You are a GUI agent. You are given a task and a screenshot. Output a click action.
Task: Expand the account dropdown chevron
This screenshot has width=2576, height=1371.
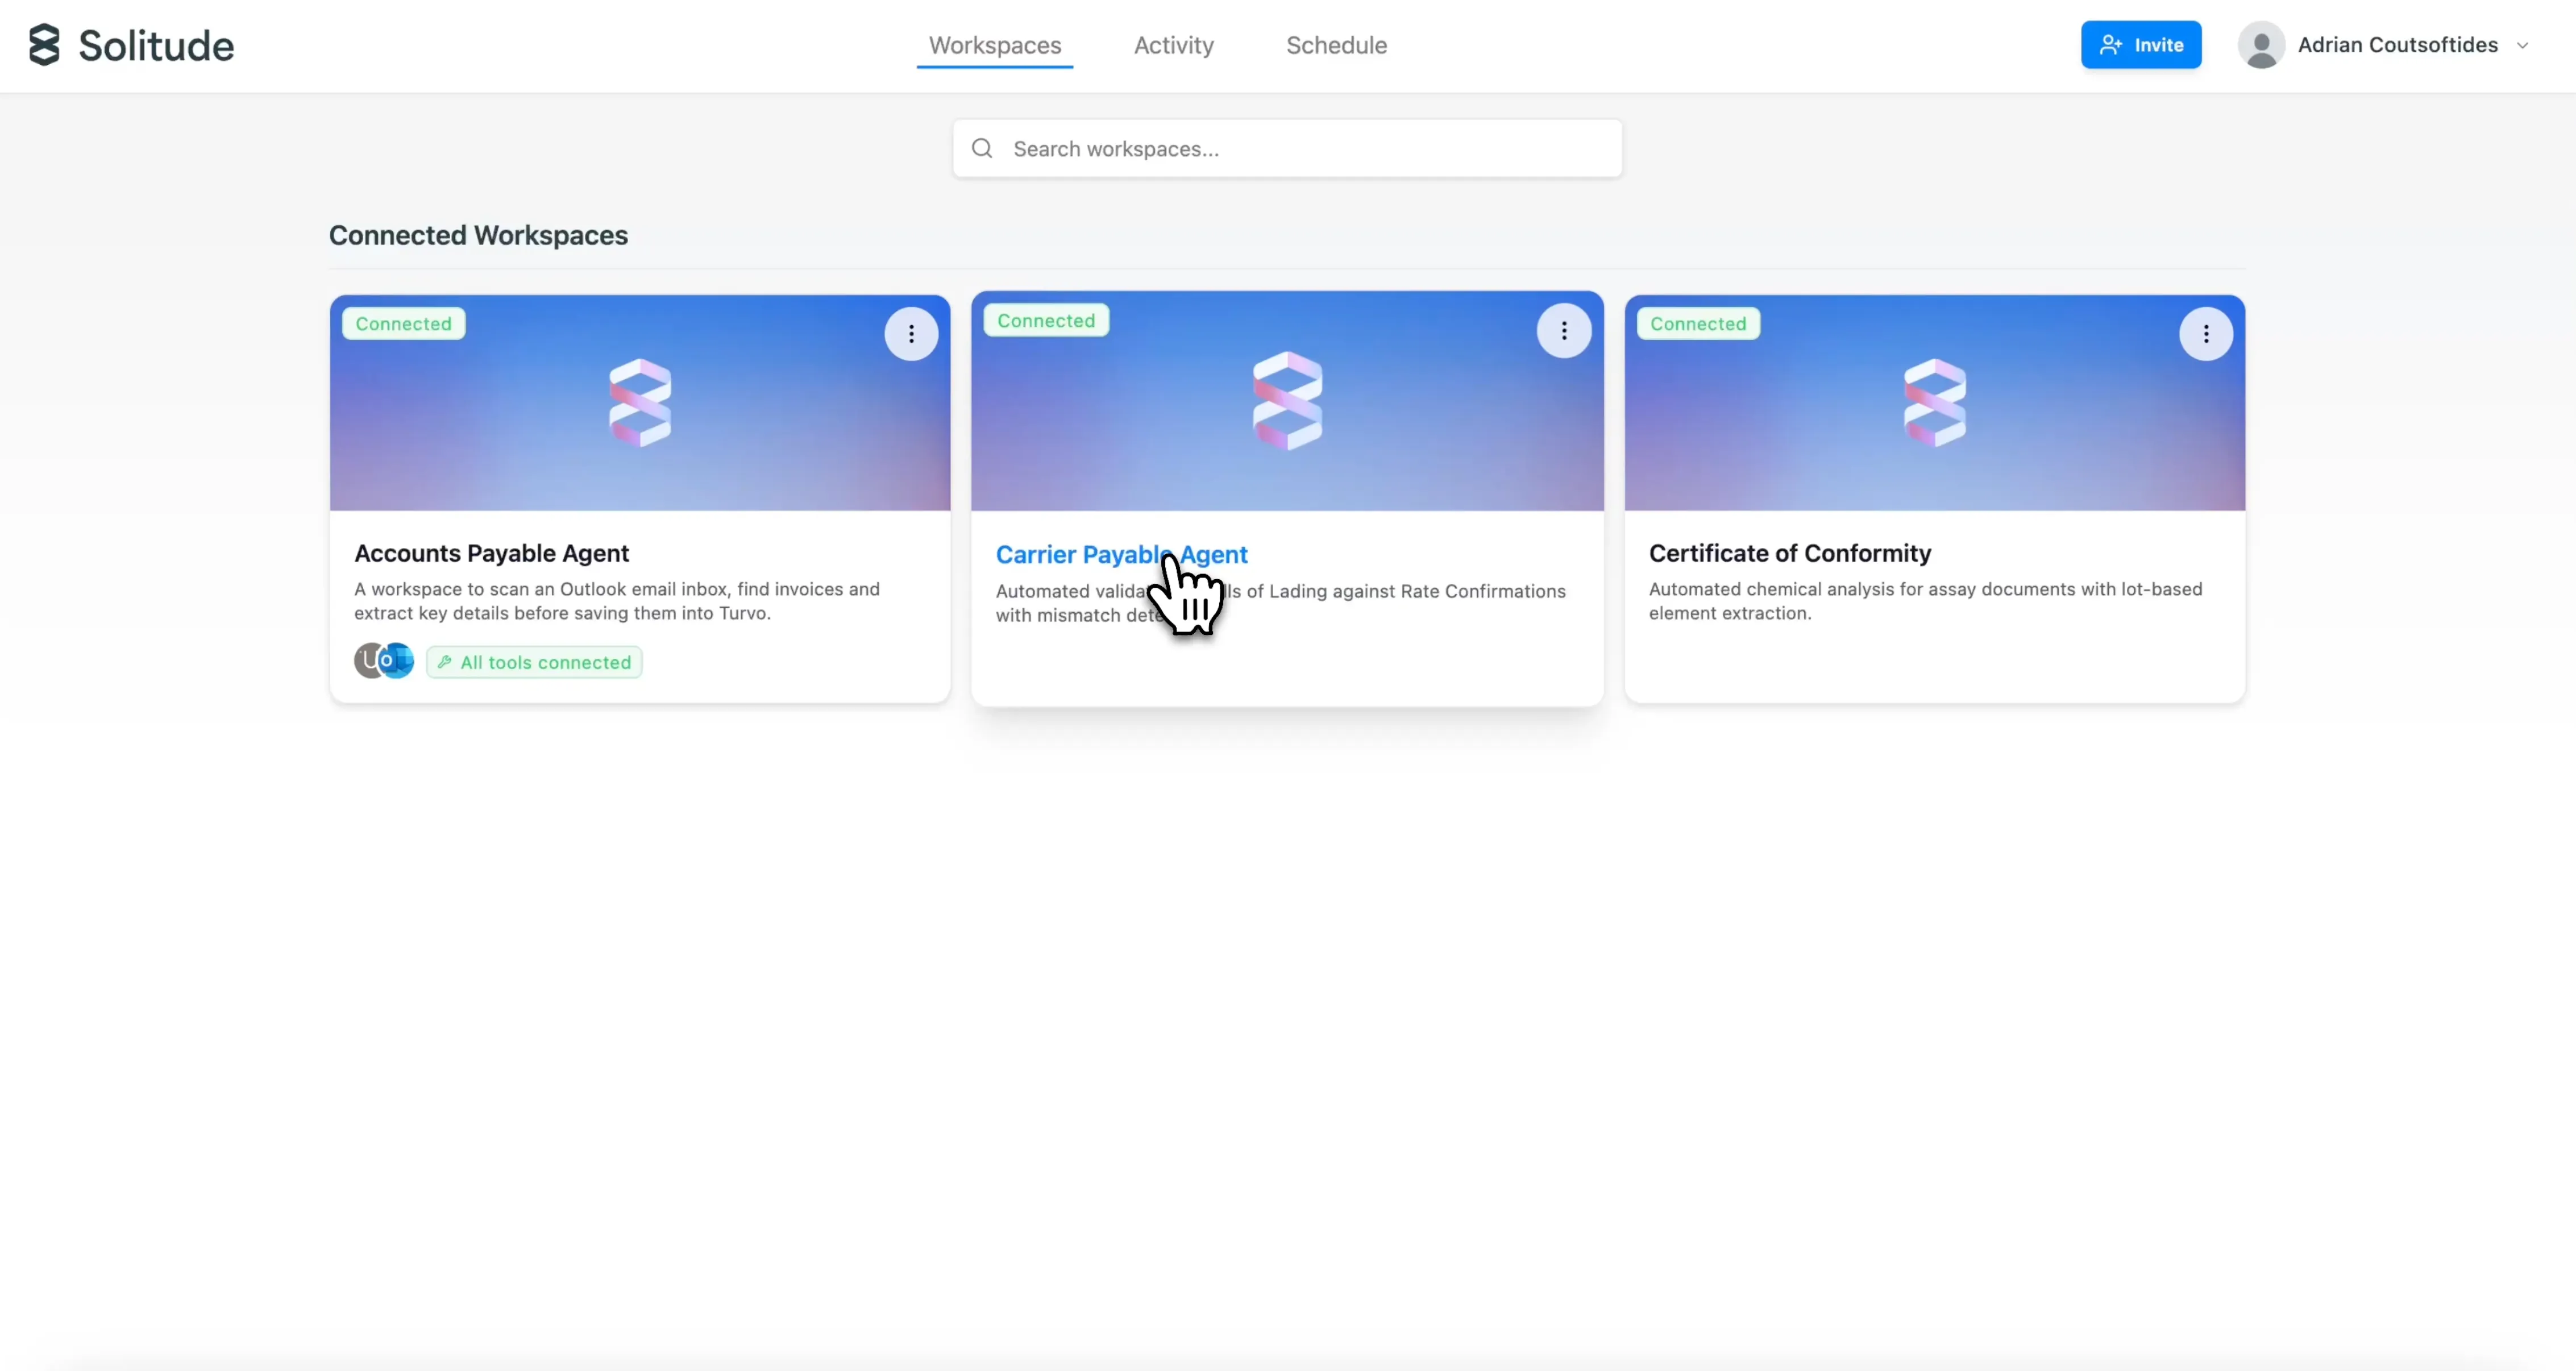coord(2523,46)
